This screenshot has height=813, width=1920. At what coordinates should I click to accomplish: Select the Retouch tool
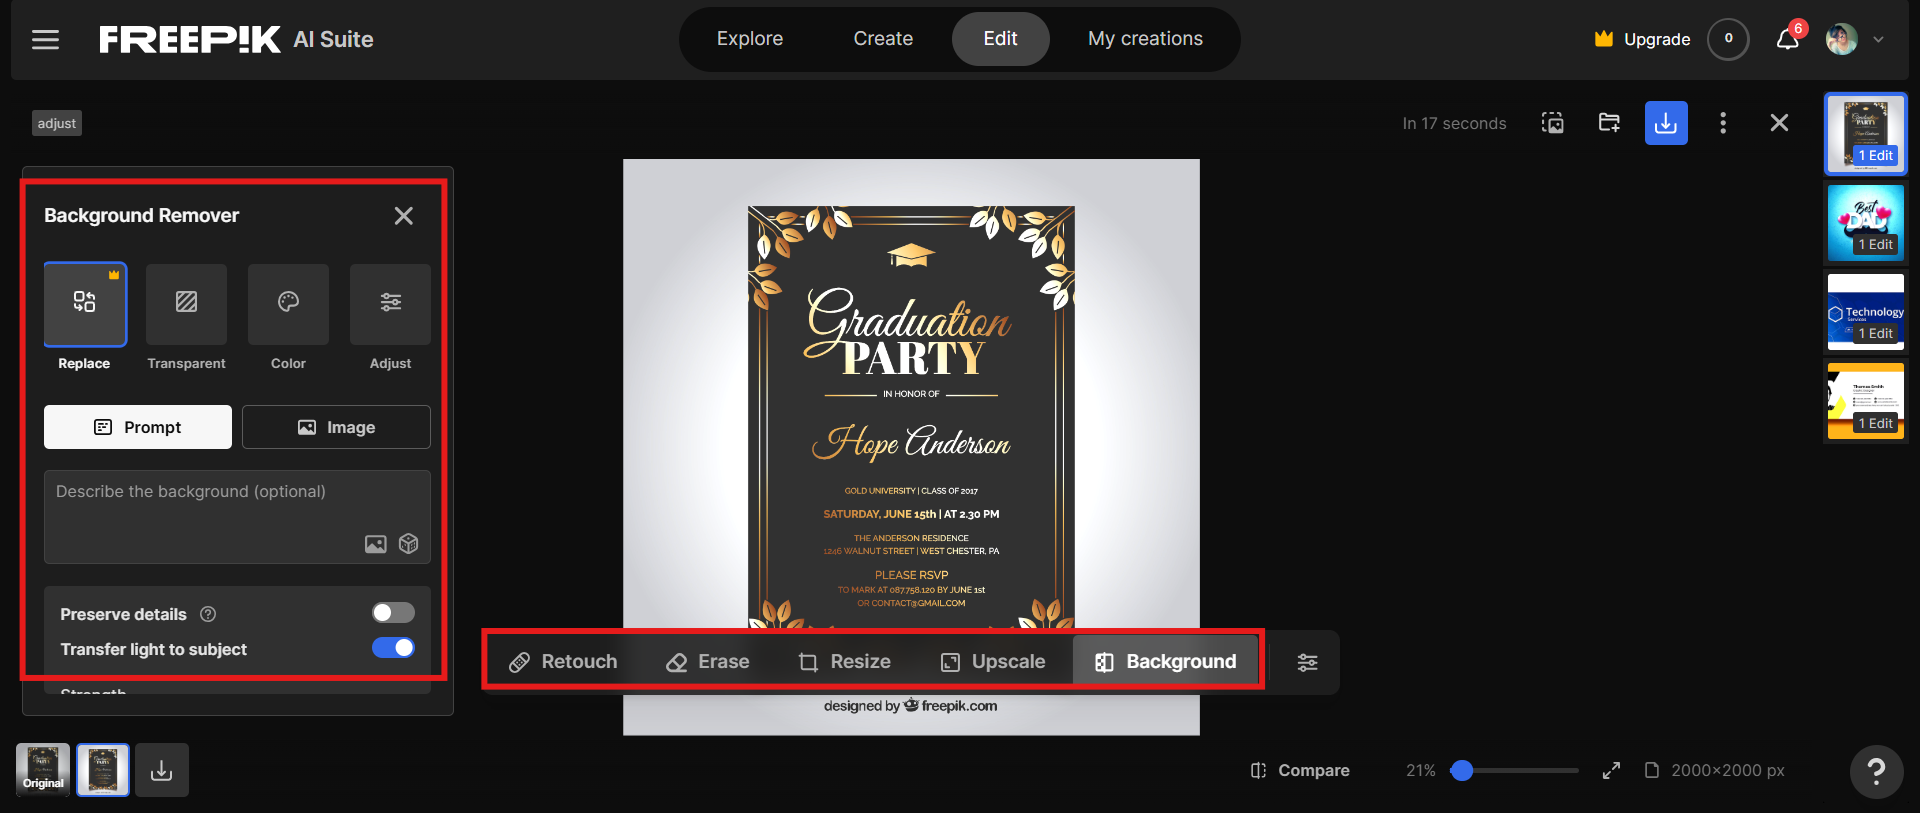click(563, 662)
